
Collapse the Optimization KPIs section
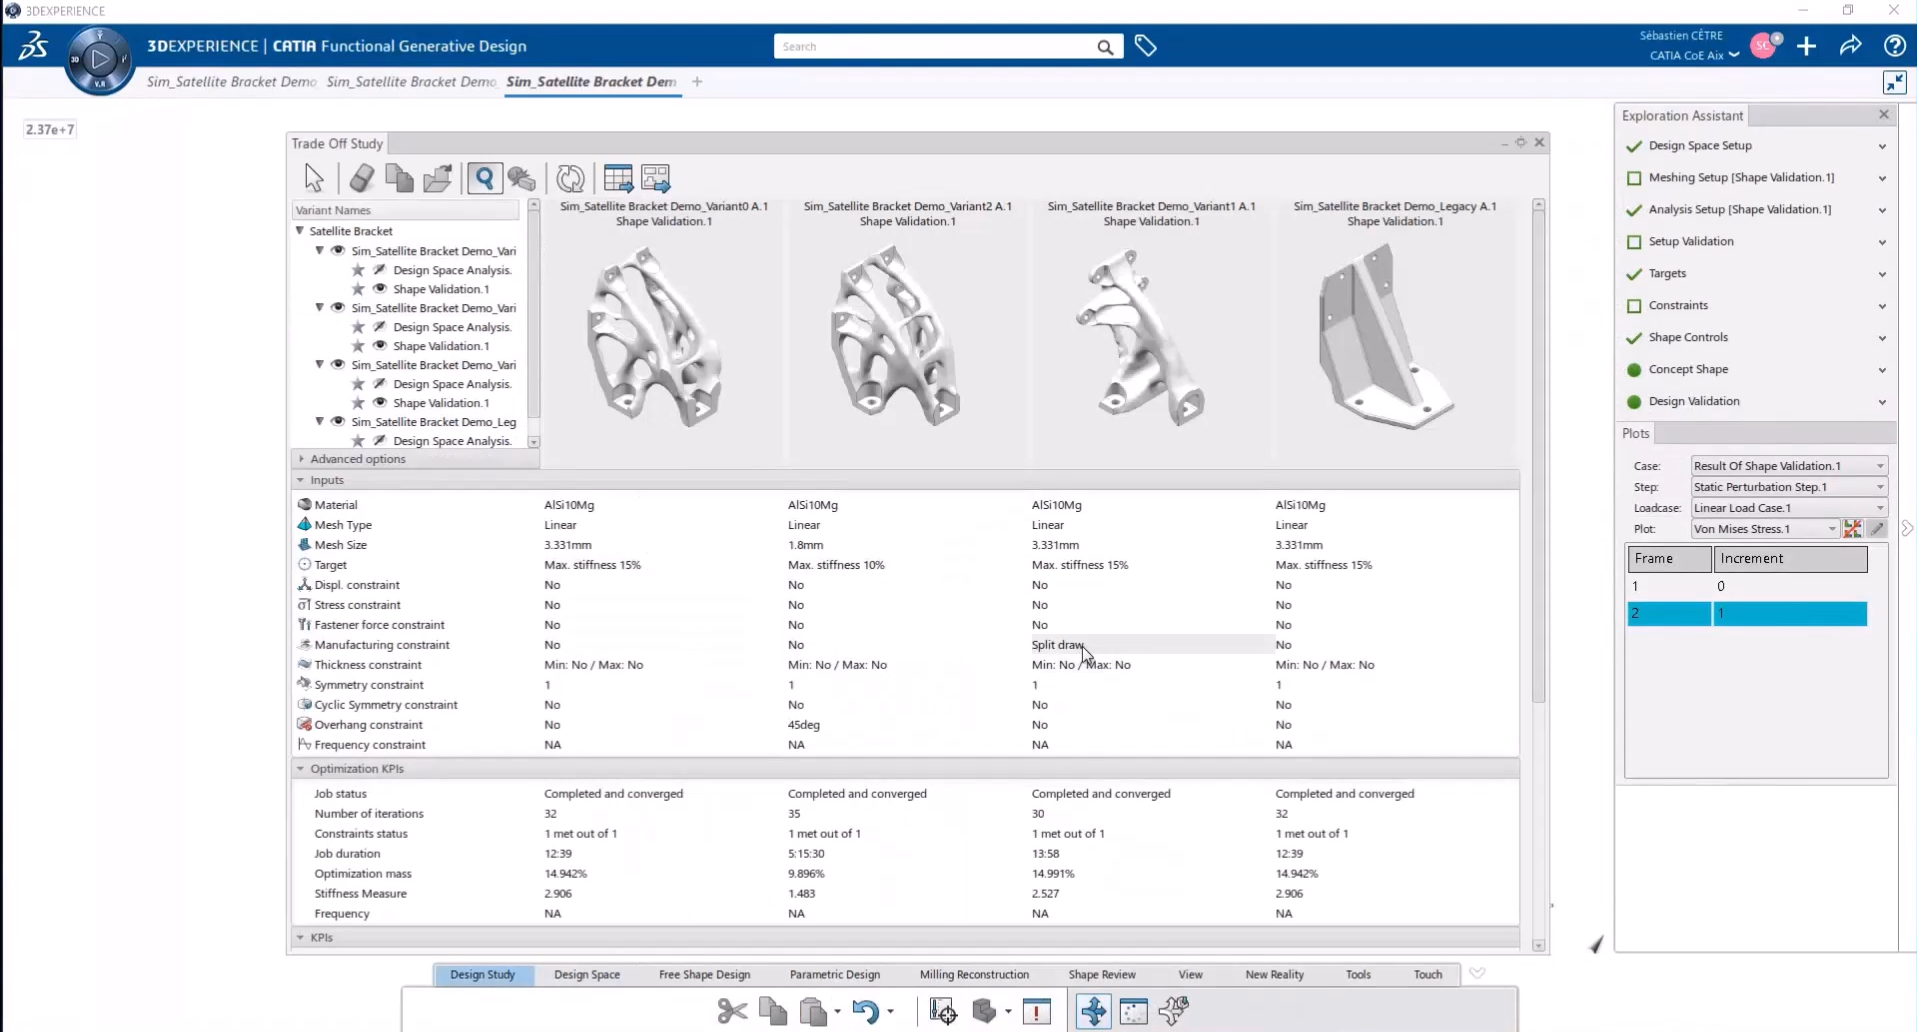300,769
